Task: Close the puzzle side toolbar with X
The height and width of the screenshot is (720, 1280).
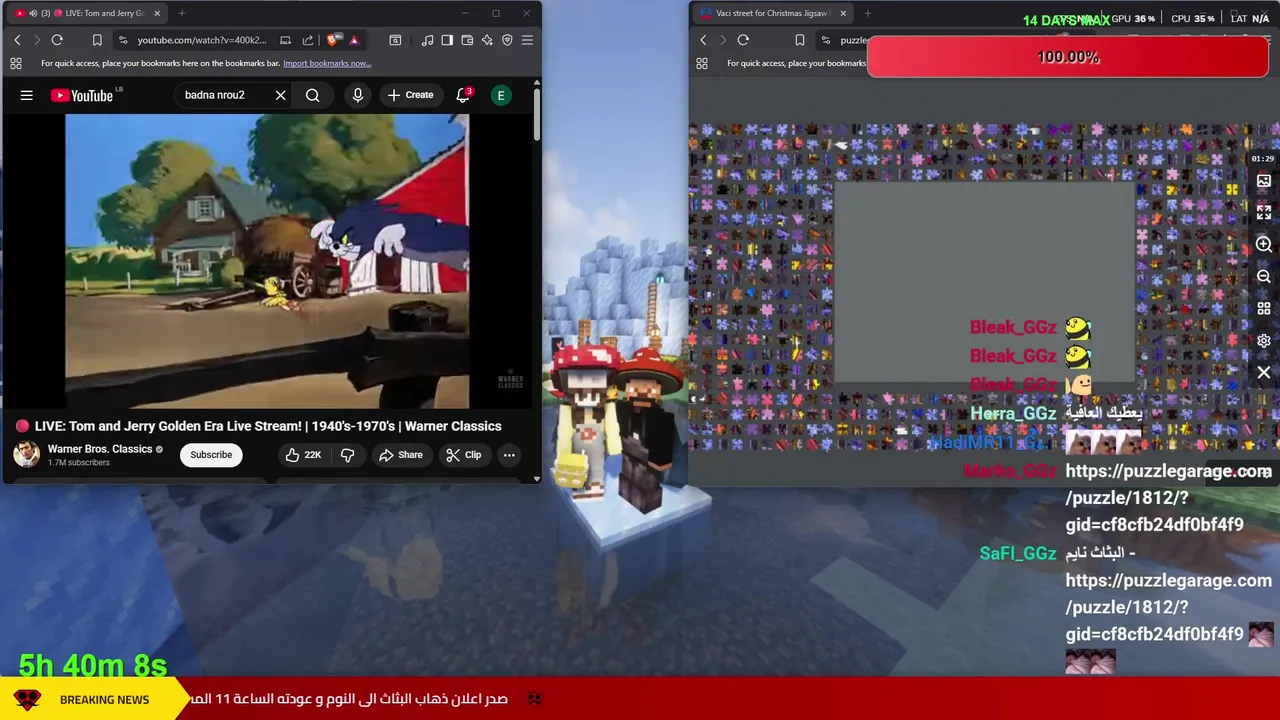Action: 1264,373
